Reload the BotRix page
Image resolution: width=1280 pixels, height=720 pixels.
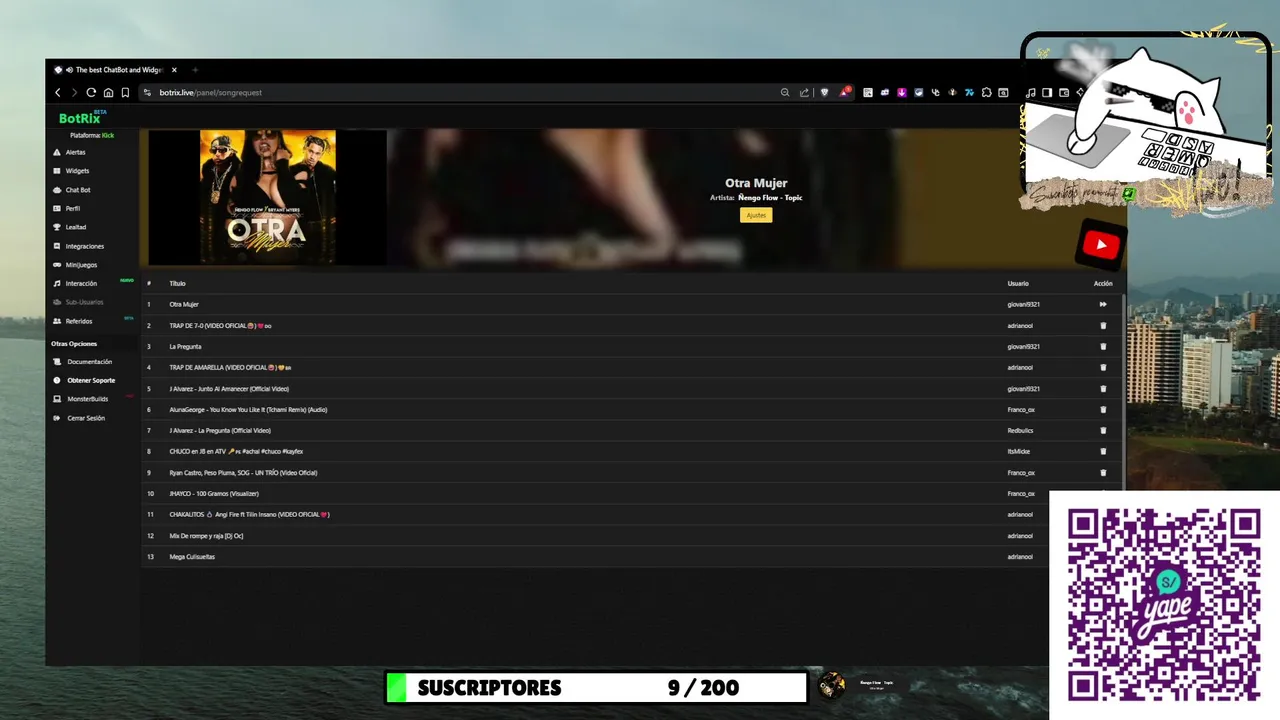tap(91, 92)
